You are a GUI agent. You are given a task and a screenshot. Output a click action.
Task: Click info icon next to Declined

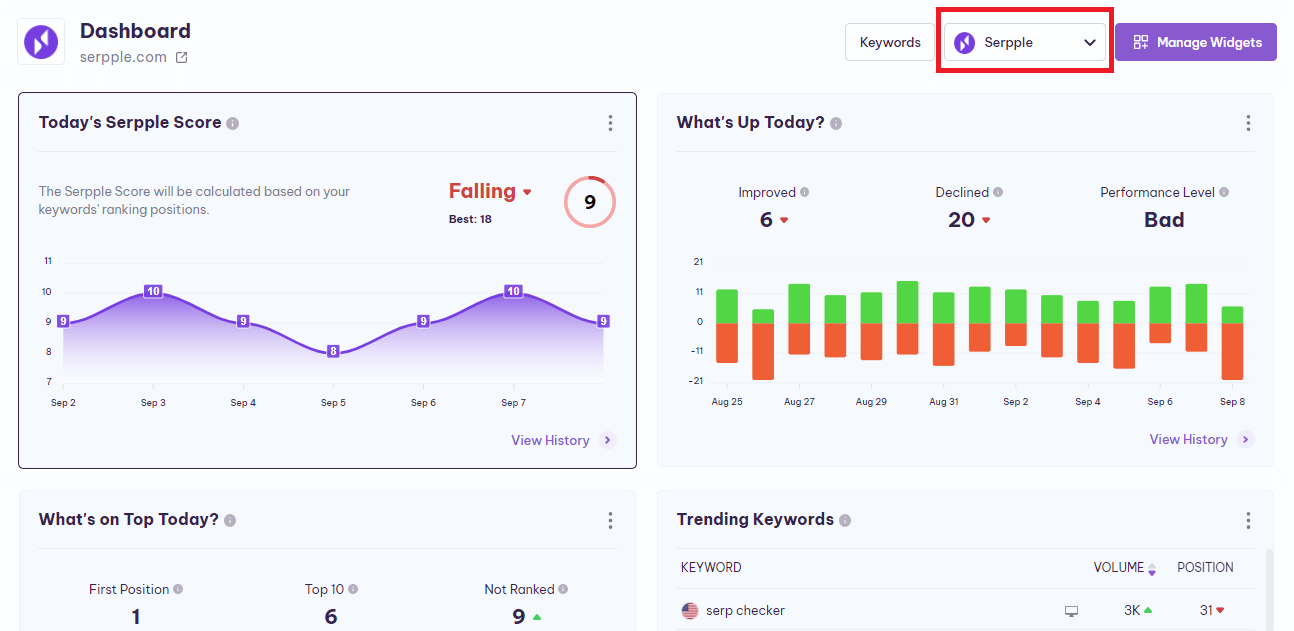tap(998, 192)
